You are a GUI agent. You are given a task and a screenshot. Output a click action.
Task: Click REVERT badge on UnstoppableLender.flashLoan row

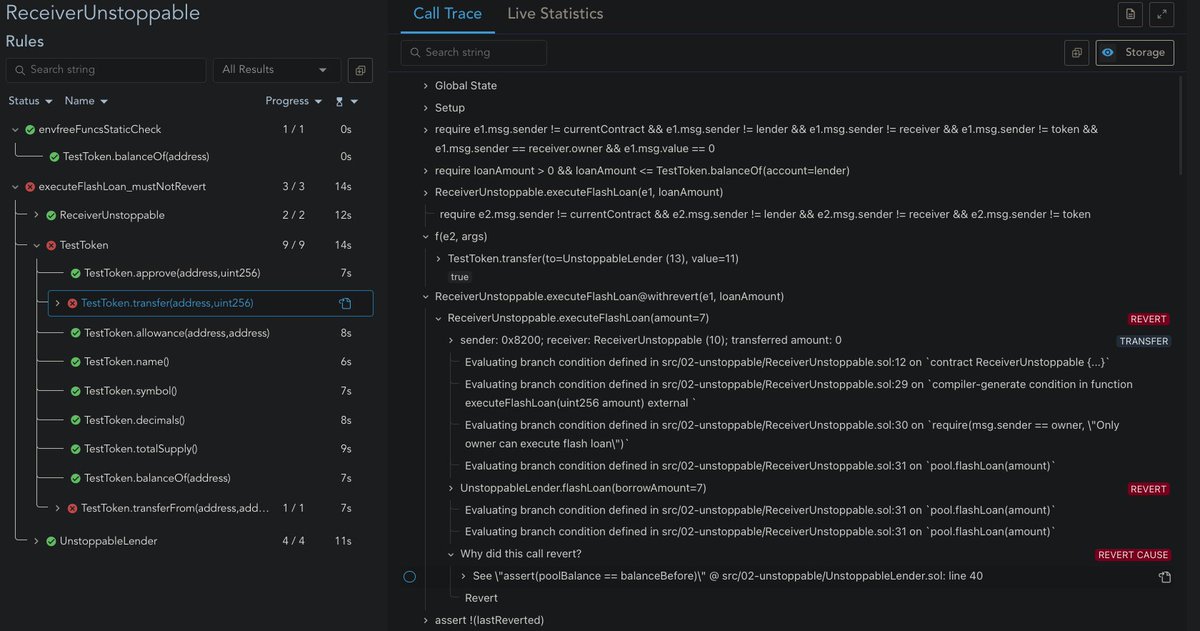1148,489
